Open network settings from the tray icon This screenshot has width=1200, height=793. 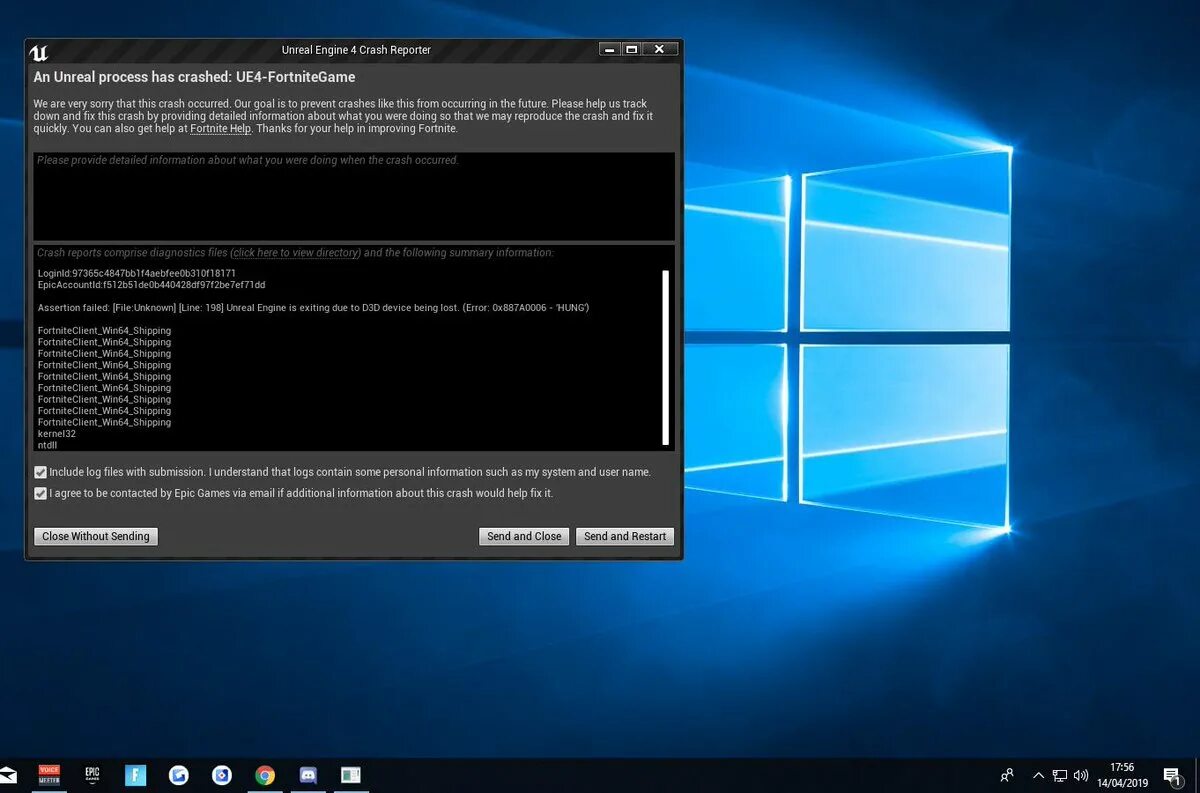click(x=1060, y=775)
